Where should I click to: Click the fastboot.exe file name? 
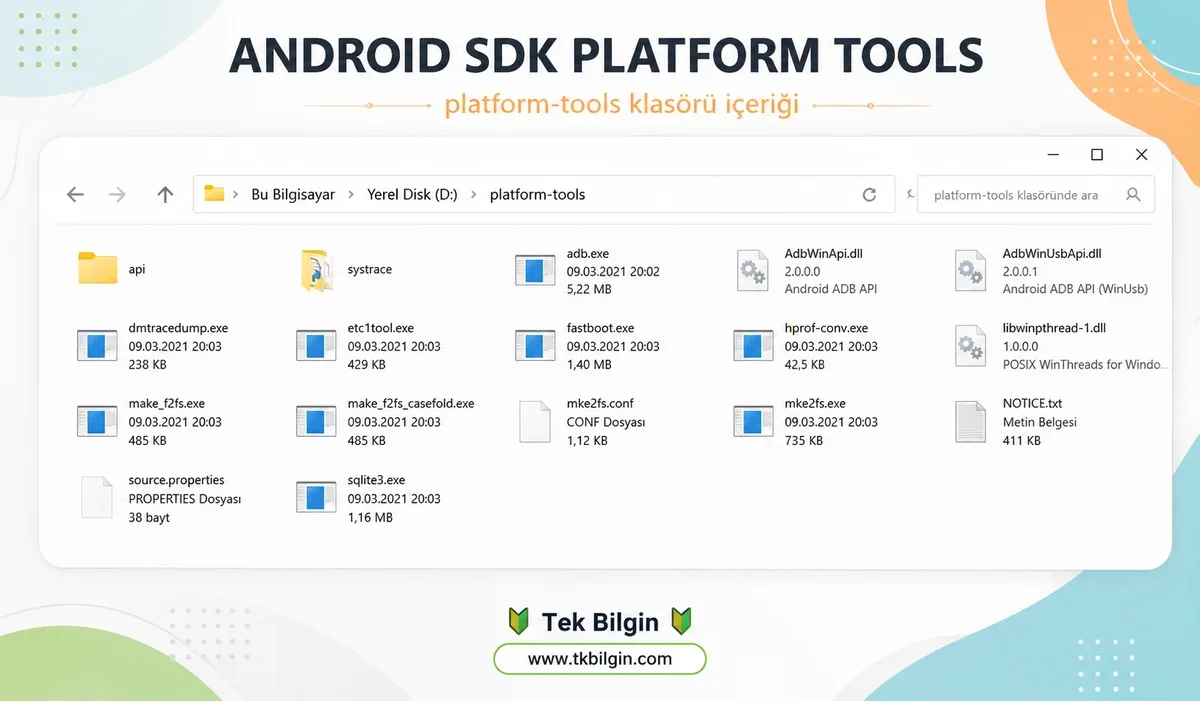(x=600, y=328)
